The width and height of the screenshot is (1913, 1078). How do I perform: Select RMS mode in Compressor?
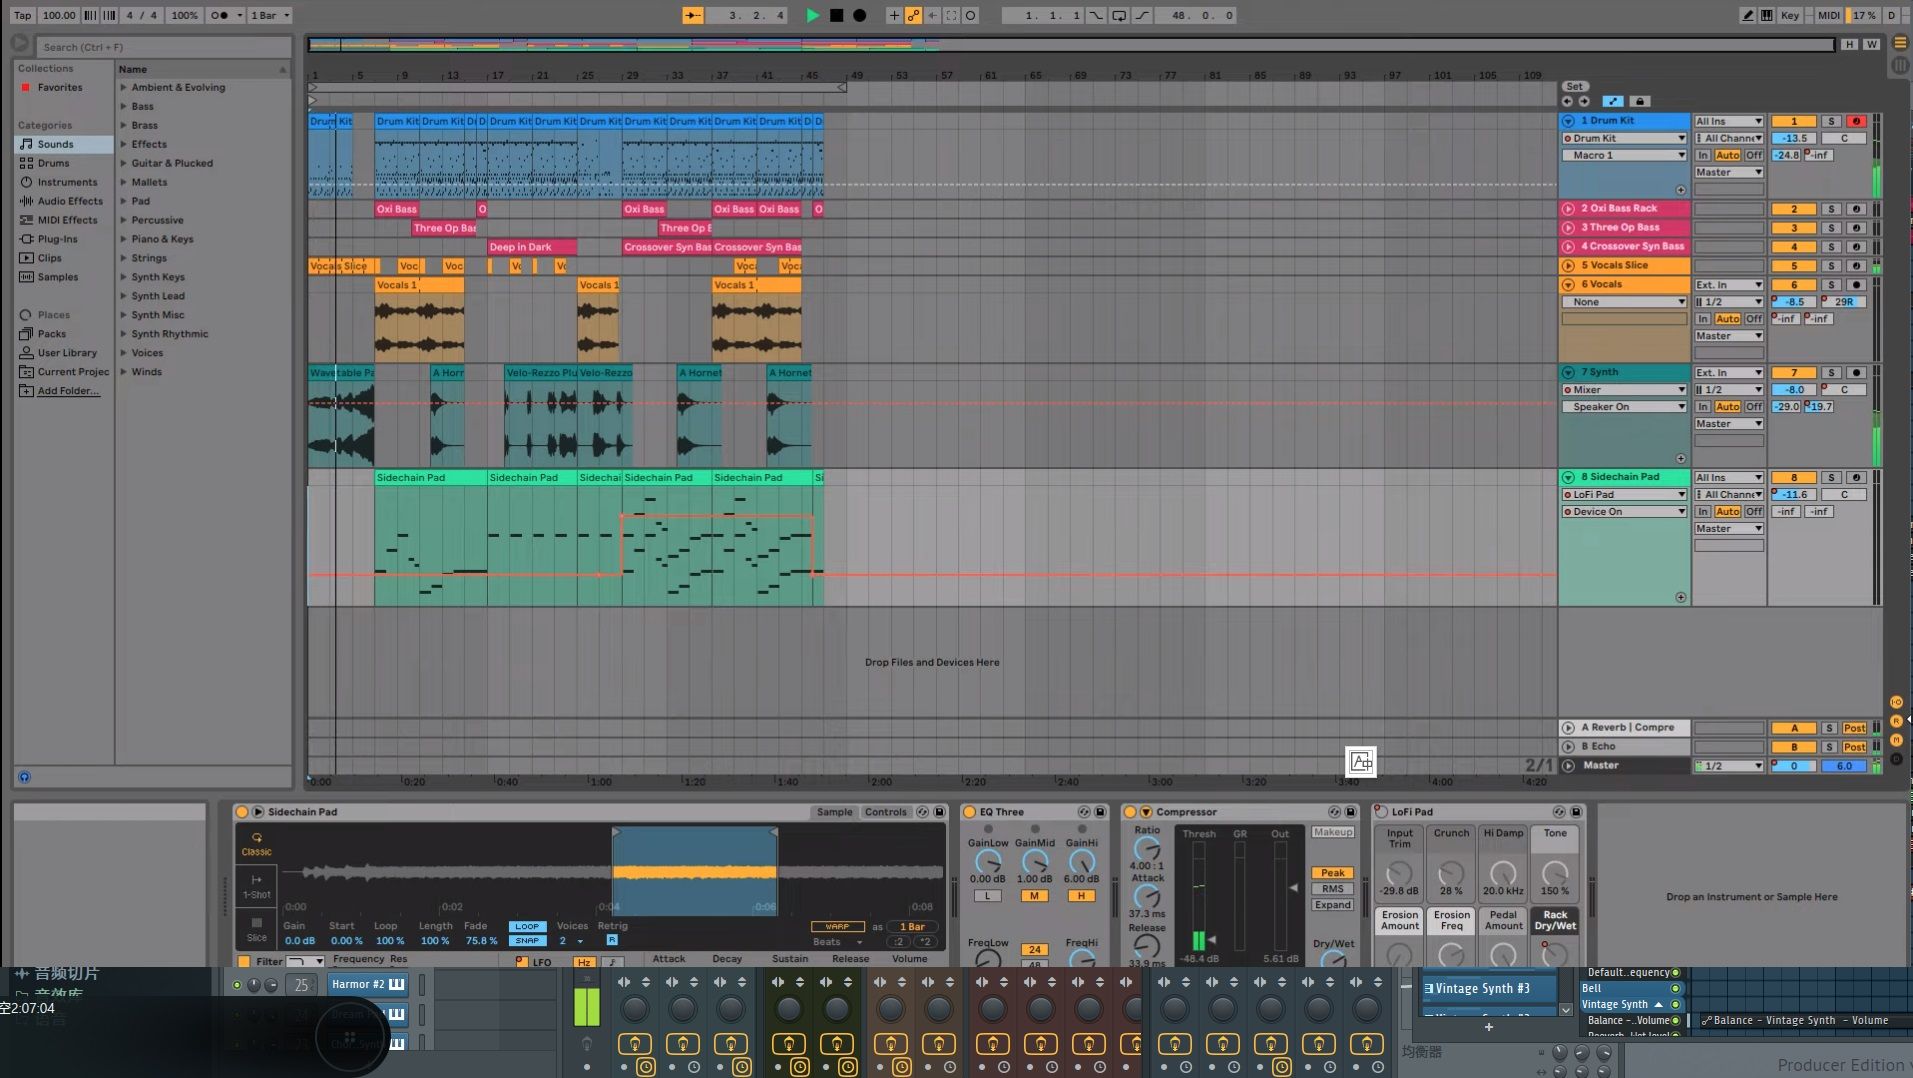[1332, 889]
